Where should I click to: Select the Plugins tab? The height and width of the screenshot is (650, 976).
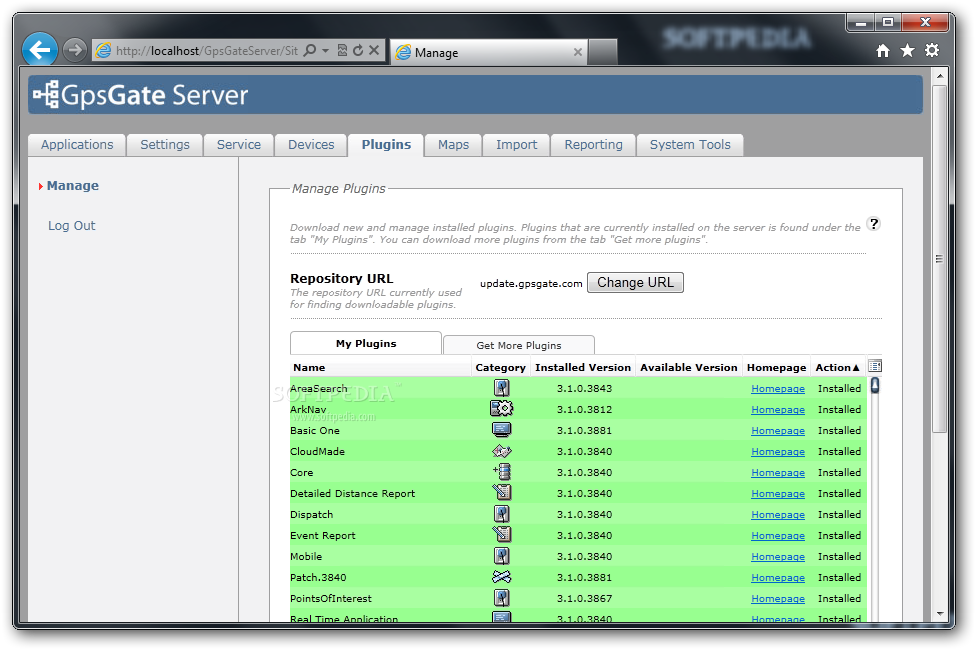pyautogui.click(x=387, y=144)
